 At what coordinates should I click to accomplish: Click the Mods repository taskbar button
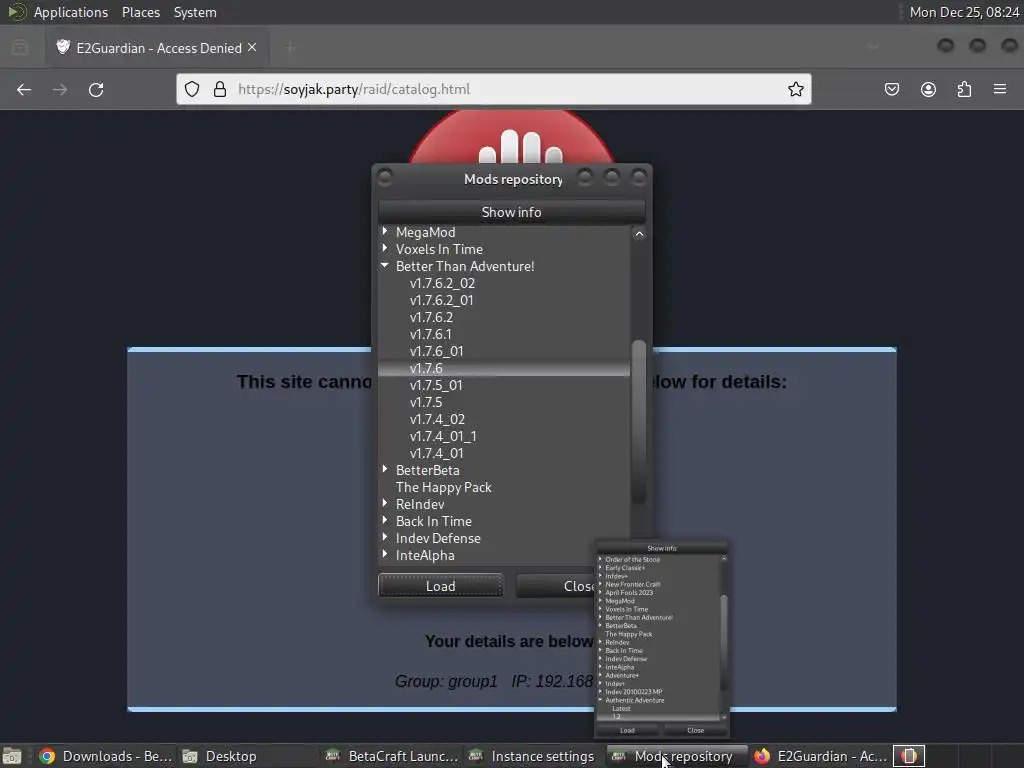click(x=677, y=756)
